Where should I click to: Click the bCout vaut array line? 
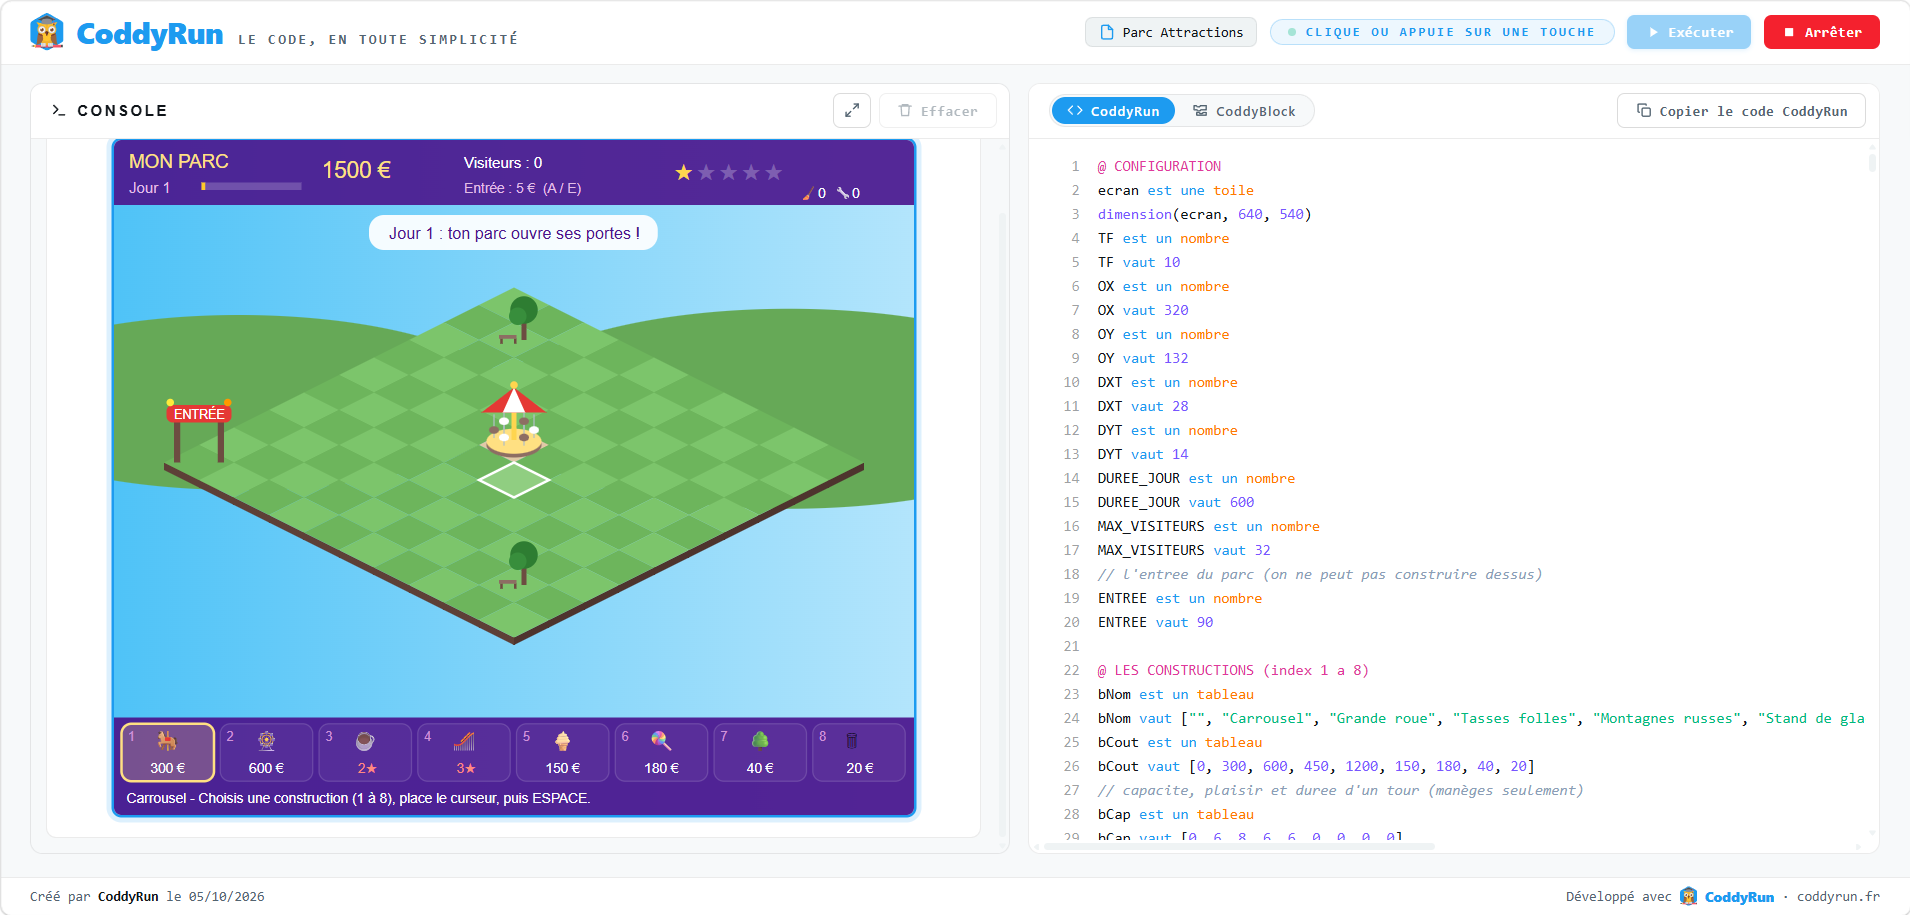tap(1316, 766)
